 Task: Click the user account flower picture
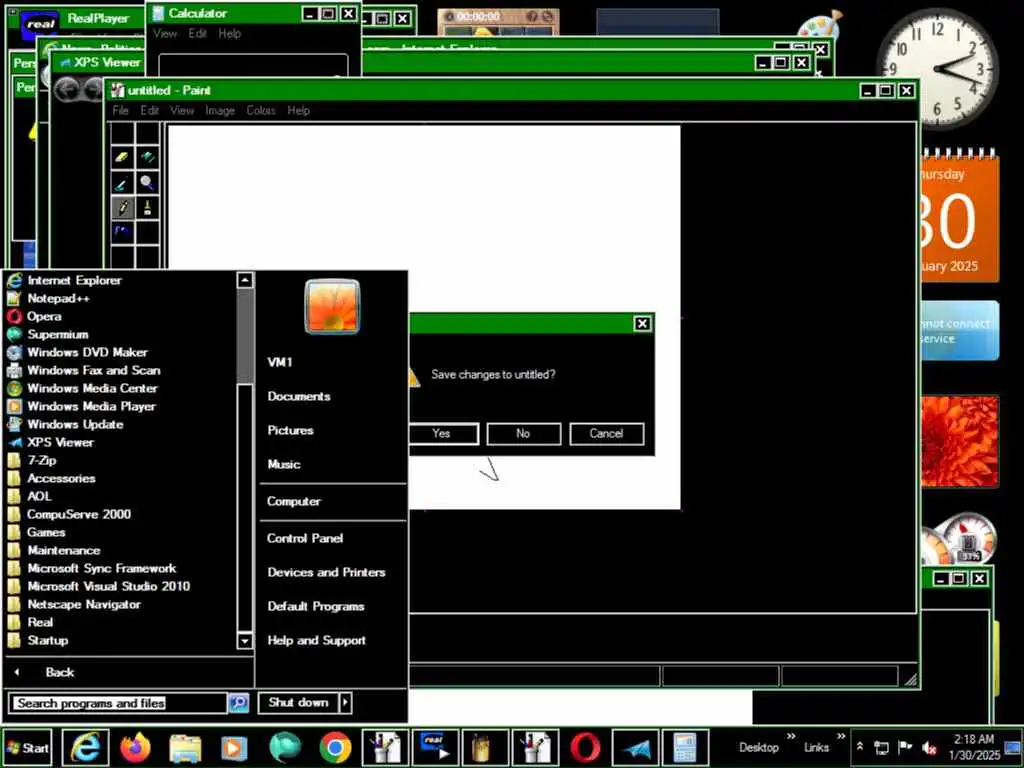tap(332, 307)
